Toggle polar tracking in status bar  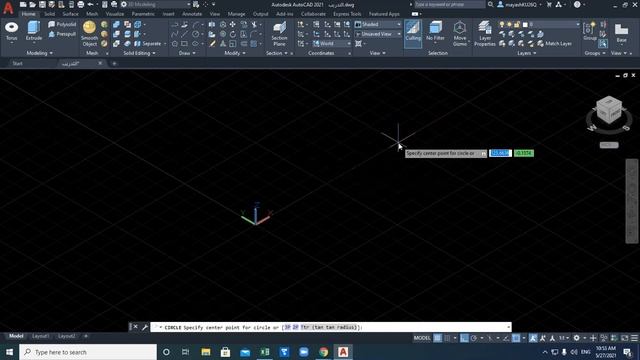[x=474, y=338]
